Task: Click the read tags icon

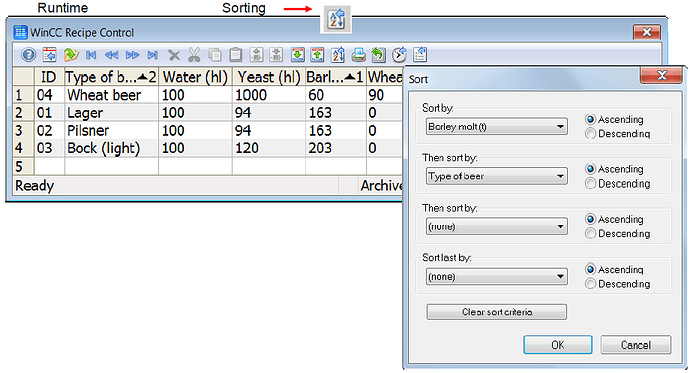Action: point(256,55)
